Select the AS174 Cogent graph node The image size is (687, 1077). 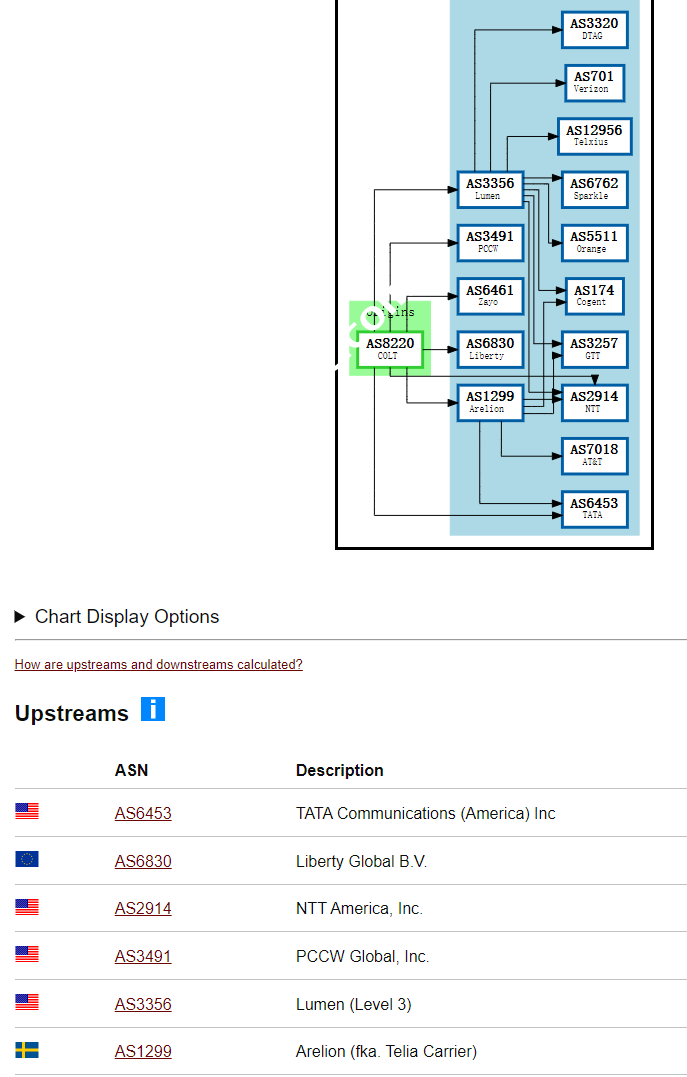point(594,296)
